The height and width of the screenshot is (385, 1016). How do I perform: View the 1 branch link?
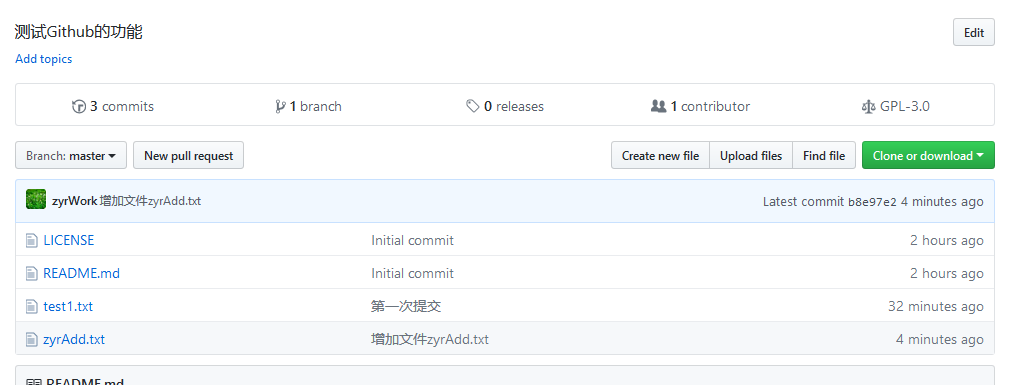coord(308,106)
